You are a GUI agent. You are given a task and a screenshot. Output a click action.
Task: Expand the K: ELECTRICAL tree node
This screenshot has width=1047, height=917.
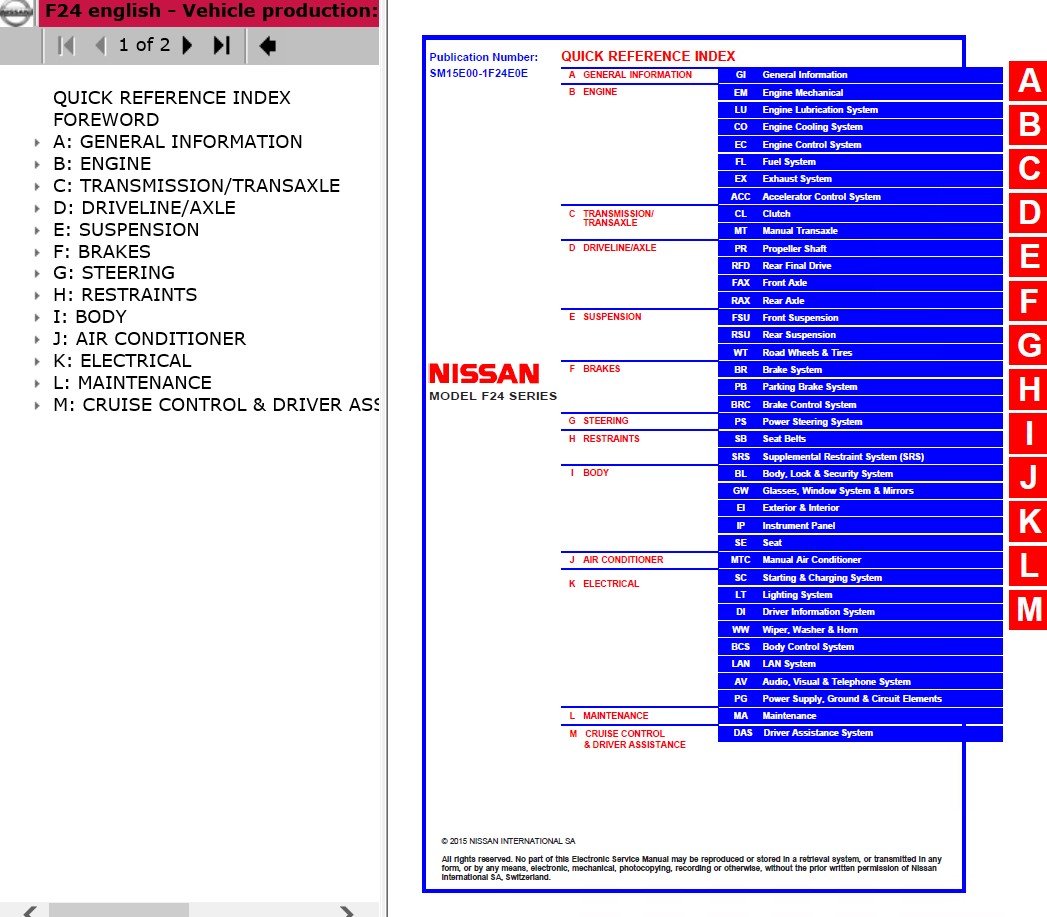(37, 361)
